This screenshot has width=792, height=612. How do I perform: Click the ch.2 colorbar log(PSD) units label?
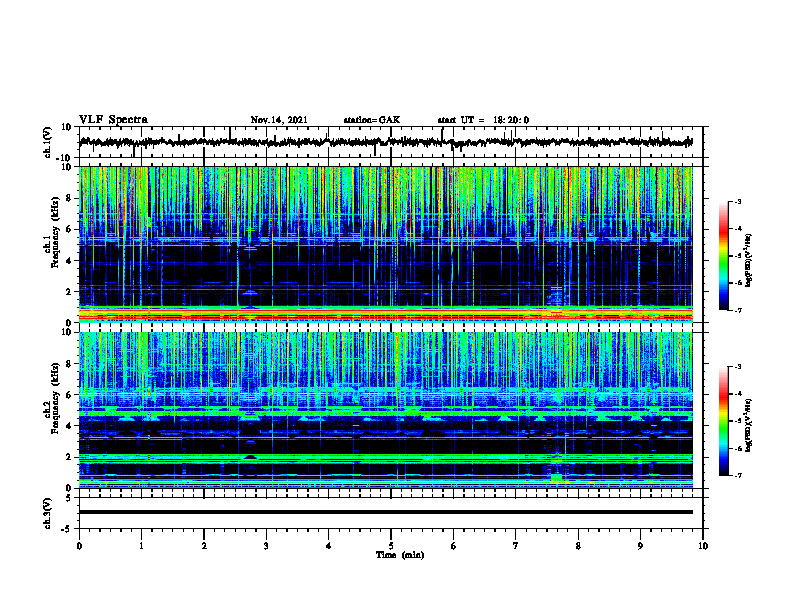click(x=749, y=425)
